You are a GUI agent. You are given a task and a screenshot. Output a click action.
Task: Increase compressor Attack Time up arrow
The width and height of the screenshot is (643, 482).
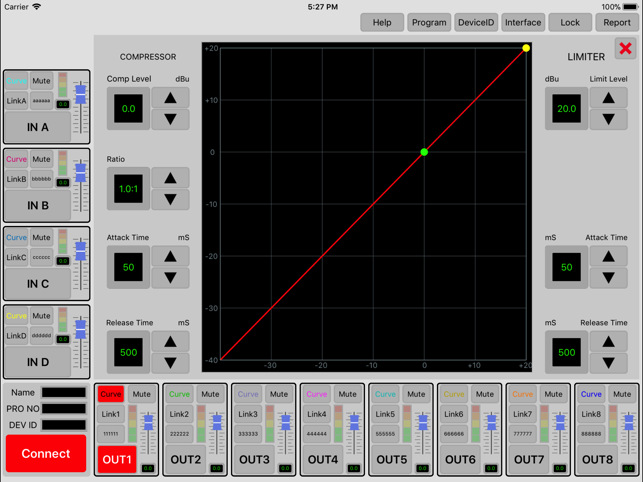point(170,256)
